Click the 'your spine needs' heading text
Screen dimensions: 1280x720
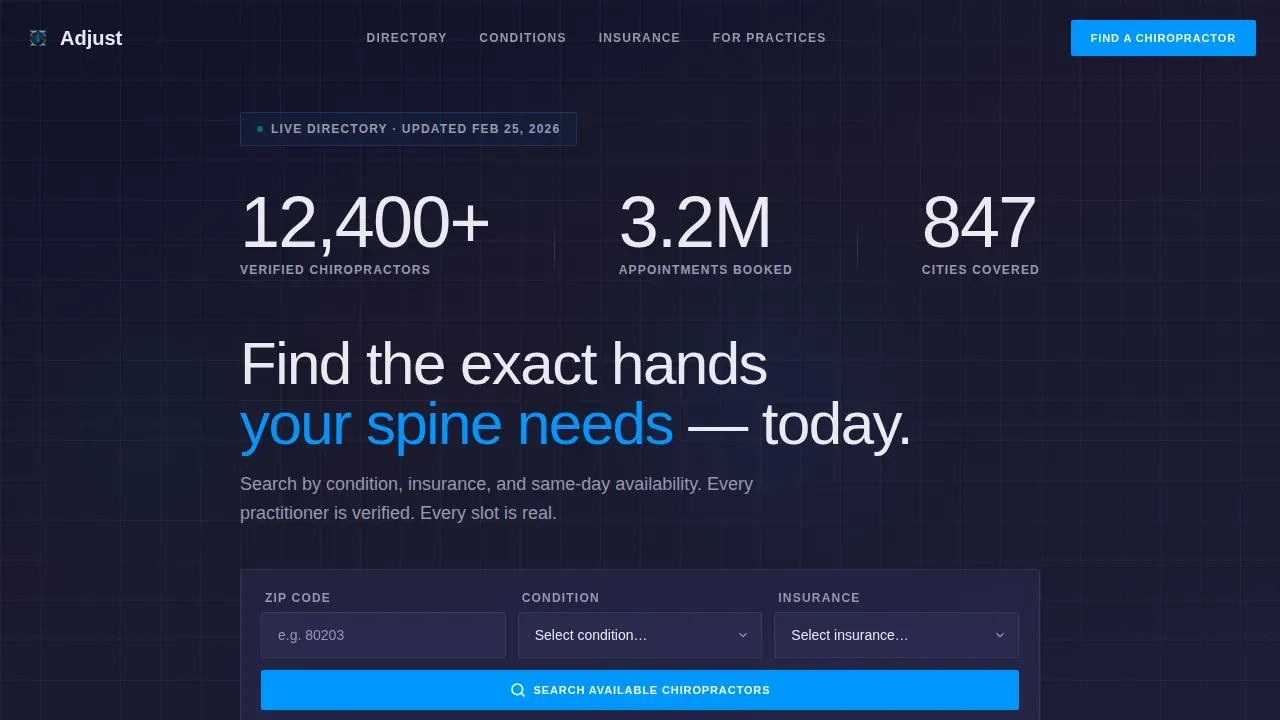click(456, 425)
